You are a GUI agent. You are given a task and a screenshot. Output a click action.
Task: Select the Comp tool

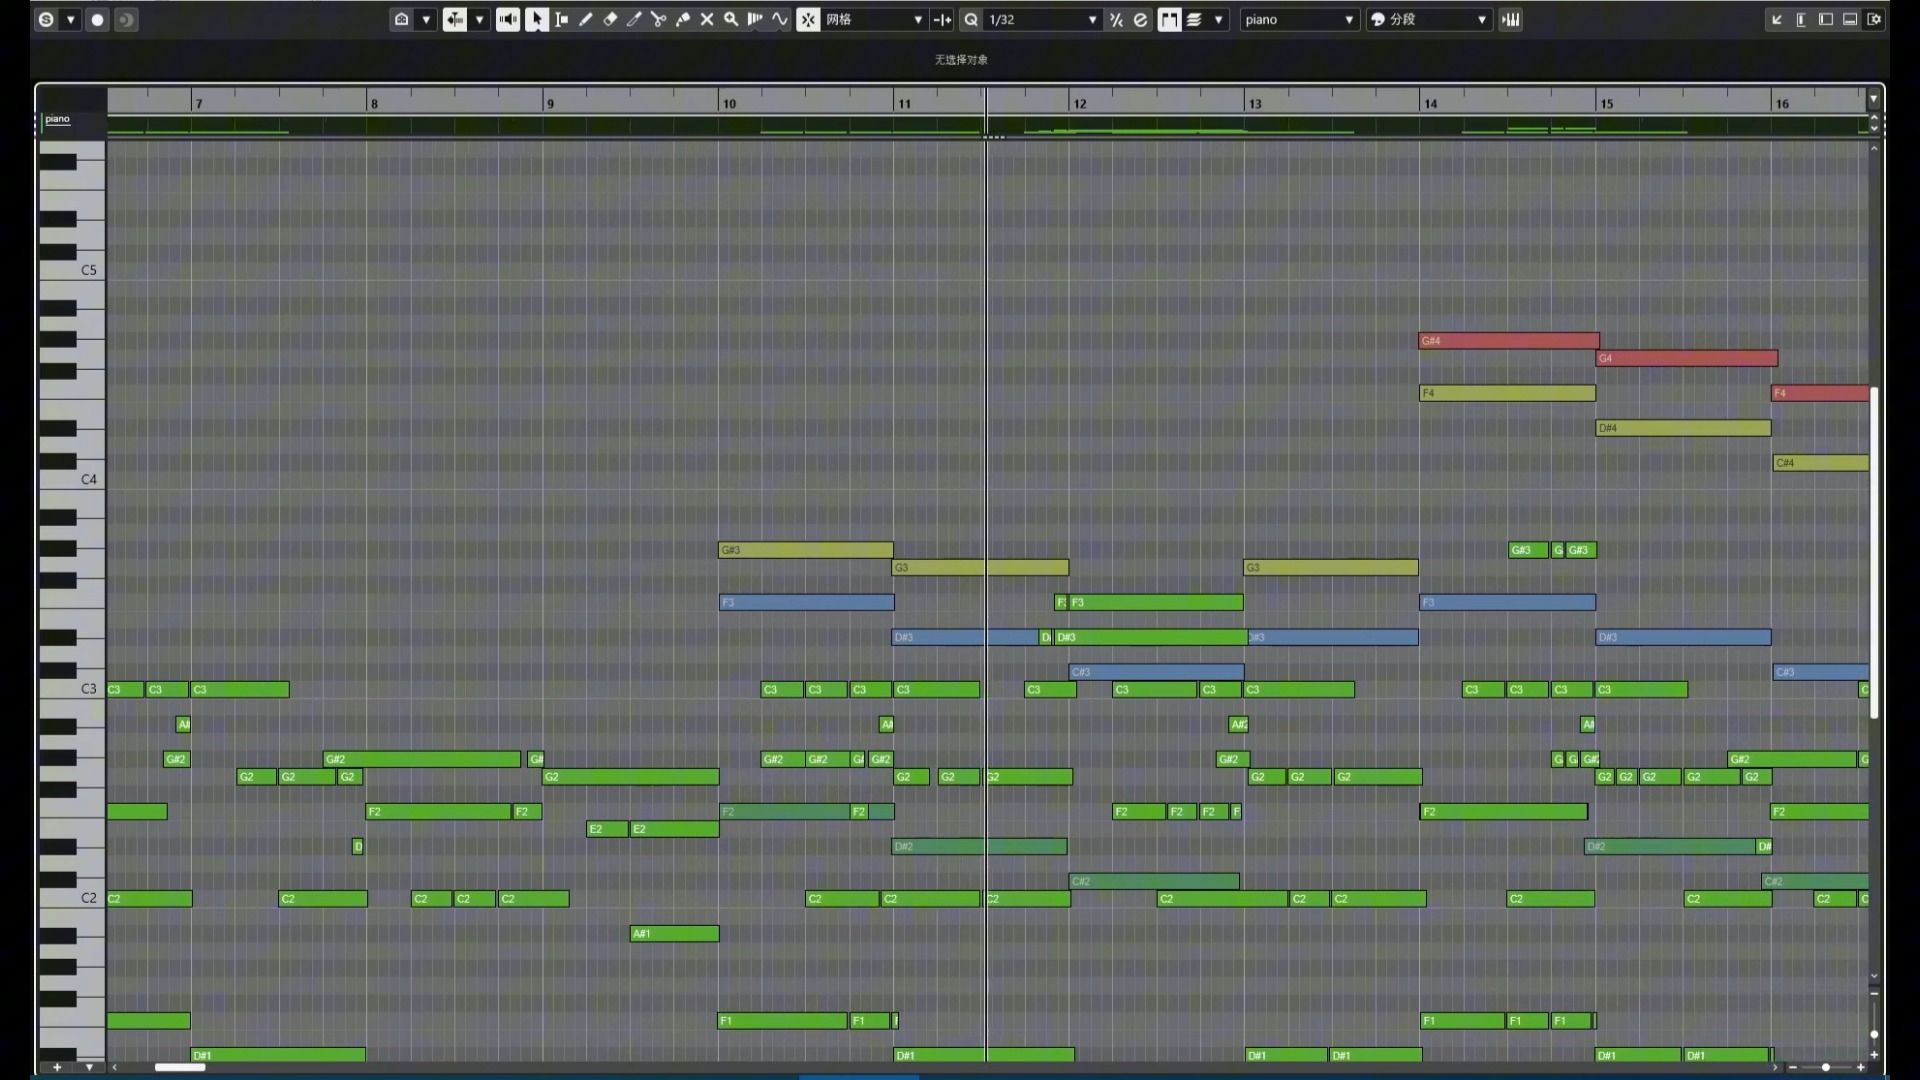755,19
